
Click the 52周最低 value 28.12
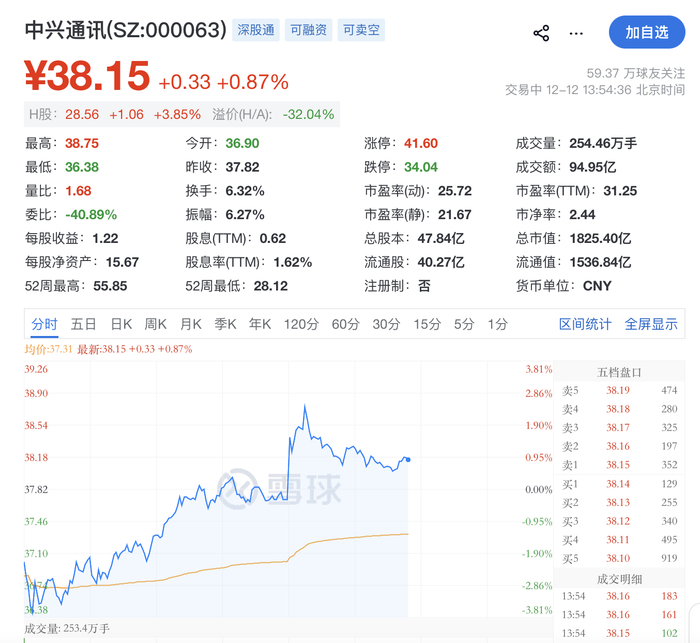[271, 286]
